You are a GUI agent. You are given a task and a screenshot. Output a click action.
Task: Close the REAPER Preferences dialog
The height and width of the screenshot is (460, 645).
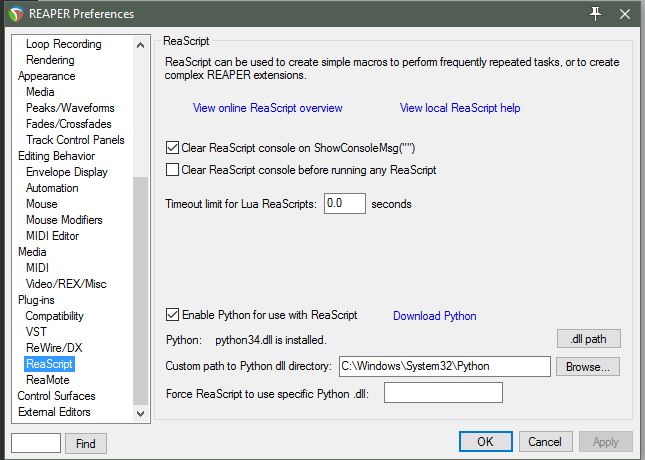pos(625,14)
